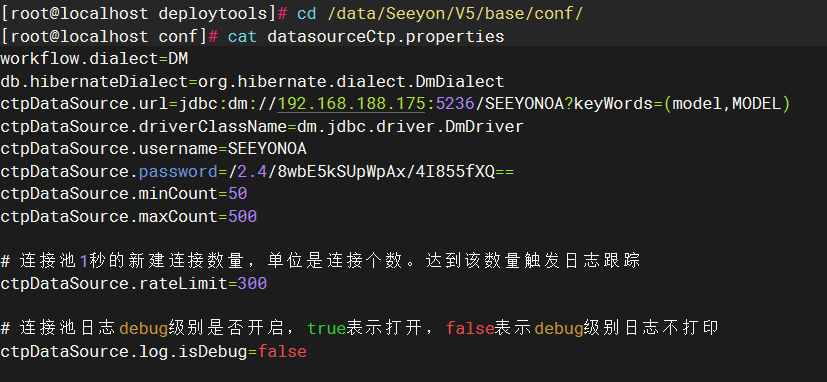The height and width of the screenshot is (382, 827).
Task: Click the username value SEEYONOA
Action: click(267, 149)
